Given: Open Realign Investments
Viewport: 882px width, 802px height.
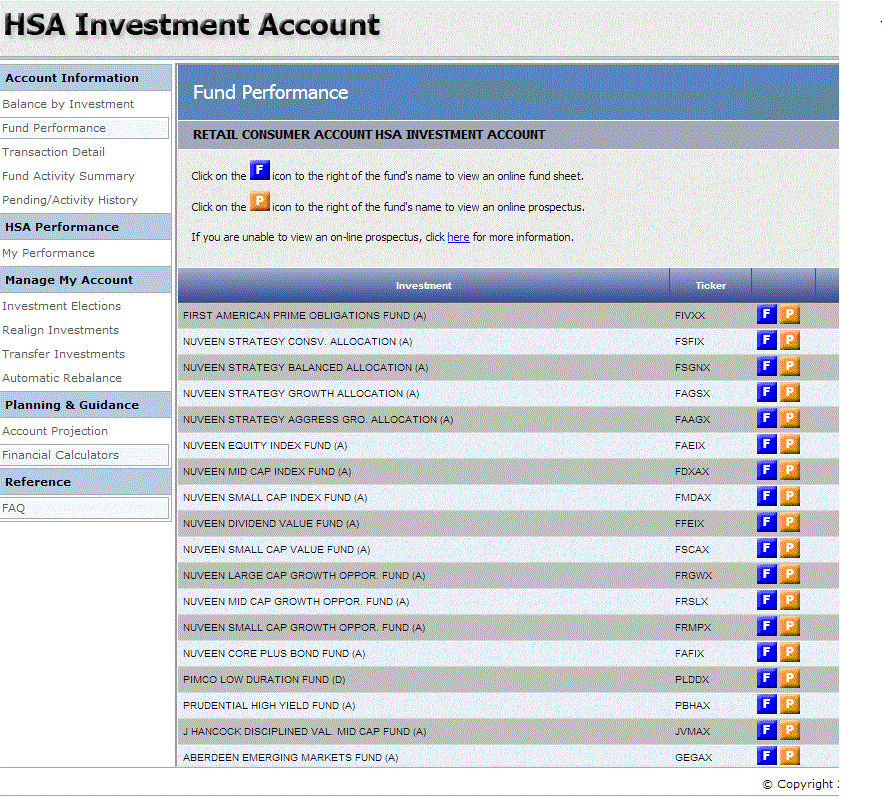Looking at the screenshot, I should click(x=60, y=330).
